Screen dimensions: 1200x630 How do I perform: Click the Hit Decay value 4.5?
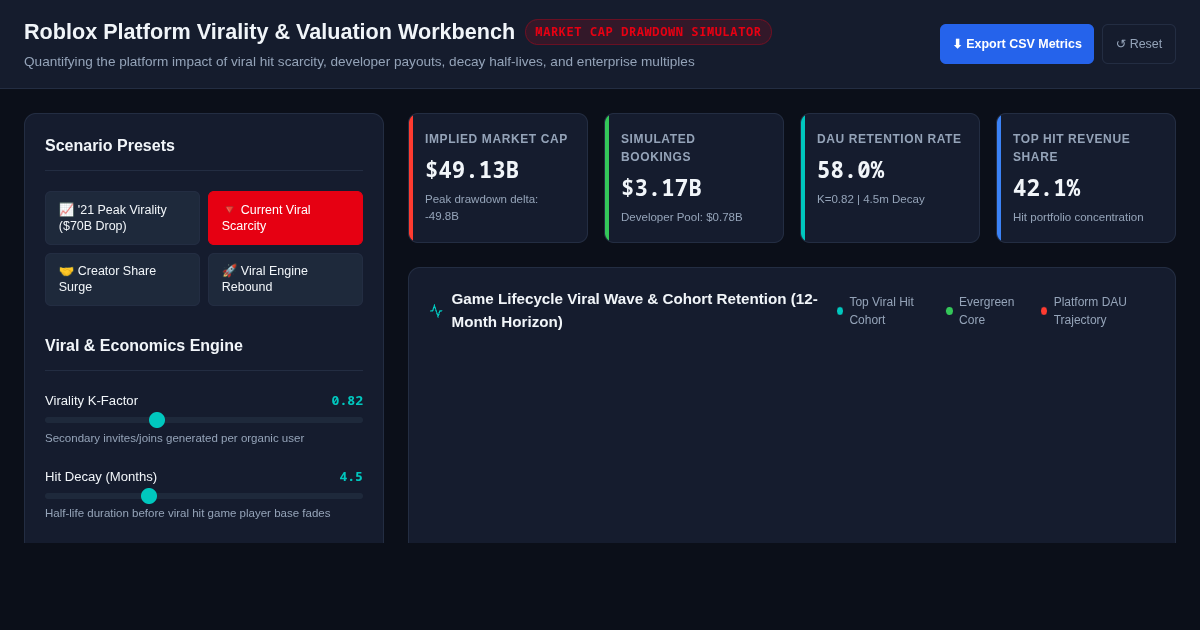pyautogui.click(x=351, y=477)
